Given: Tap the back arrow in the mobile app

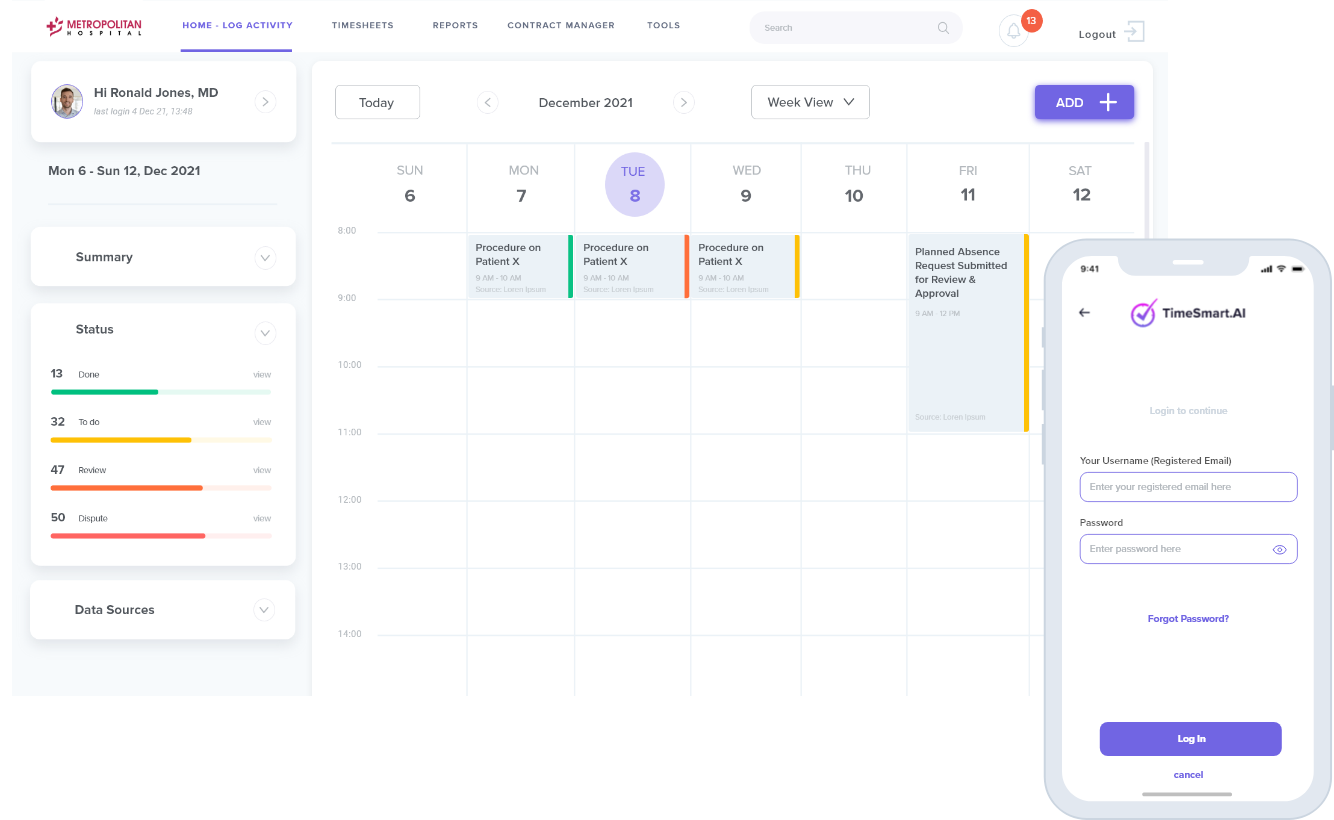Looking at the screenshot, I should coord(1084,313).
